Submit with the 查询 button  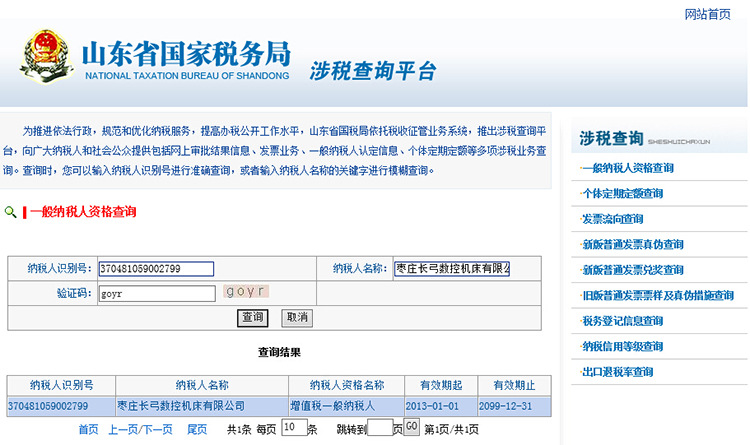click(x=253, y=318)
